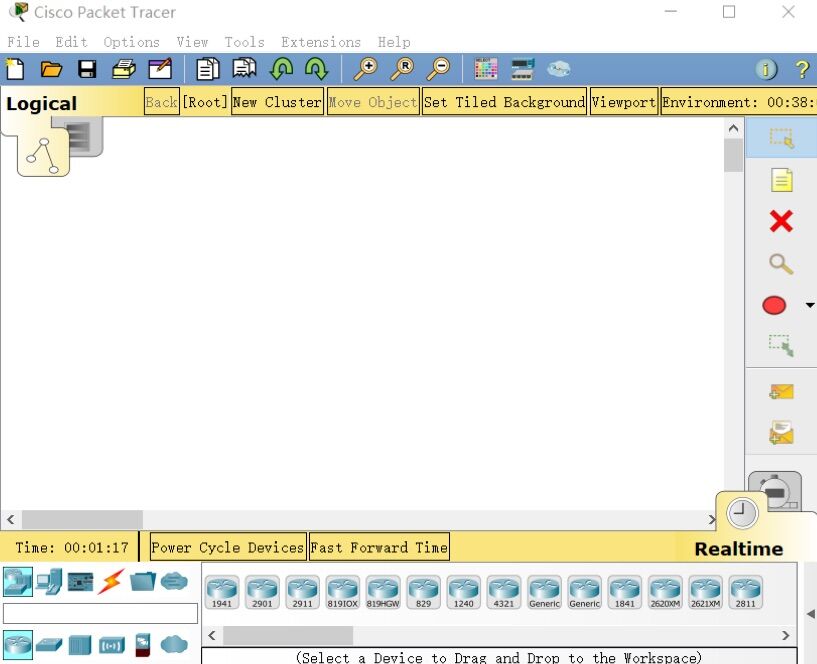Choose the Place Note tool
Image resolution: width=817 pixels, height=664 pixels.
click(x=781, y=180)
